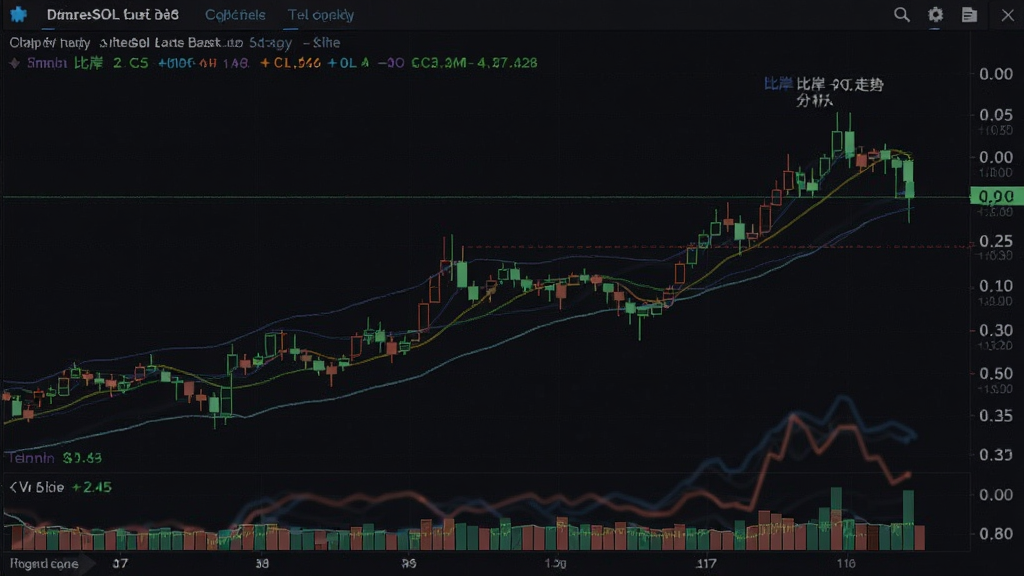The image size is (1024, 576).
Task: Click the 0.80 volume axis label
Action: tap(996, 534)
